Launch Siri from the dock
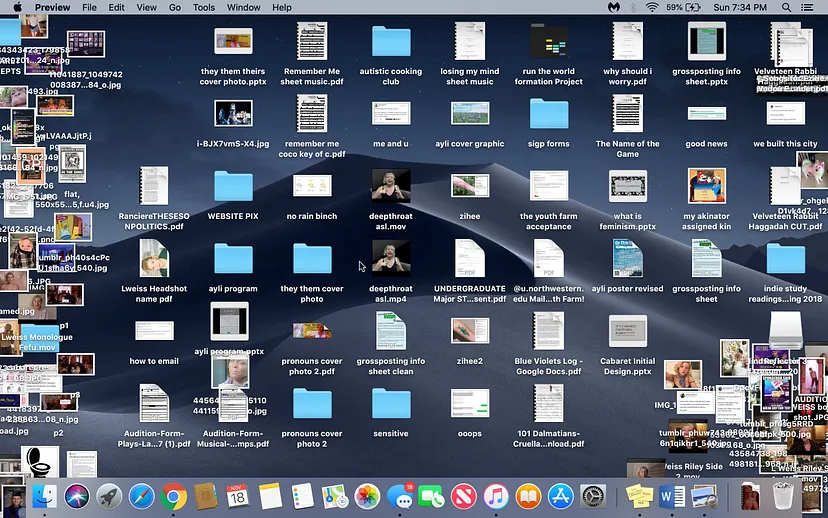Screen dimensions: 828x518 (x=77, y=496)
